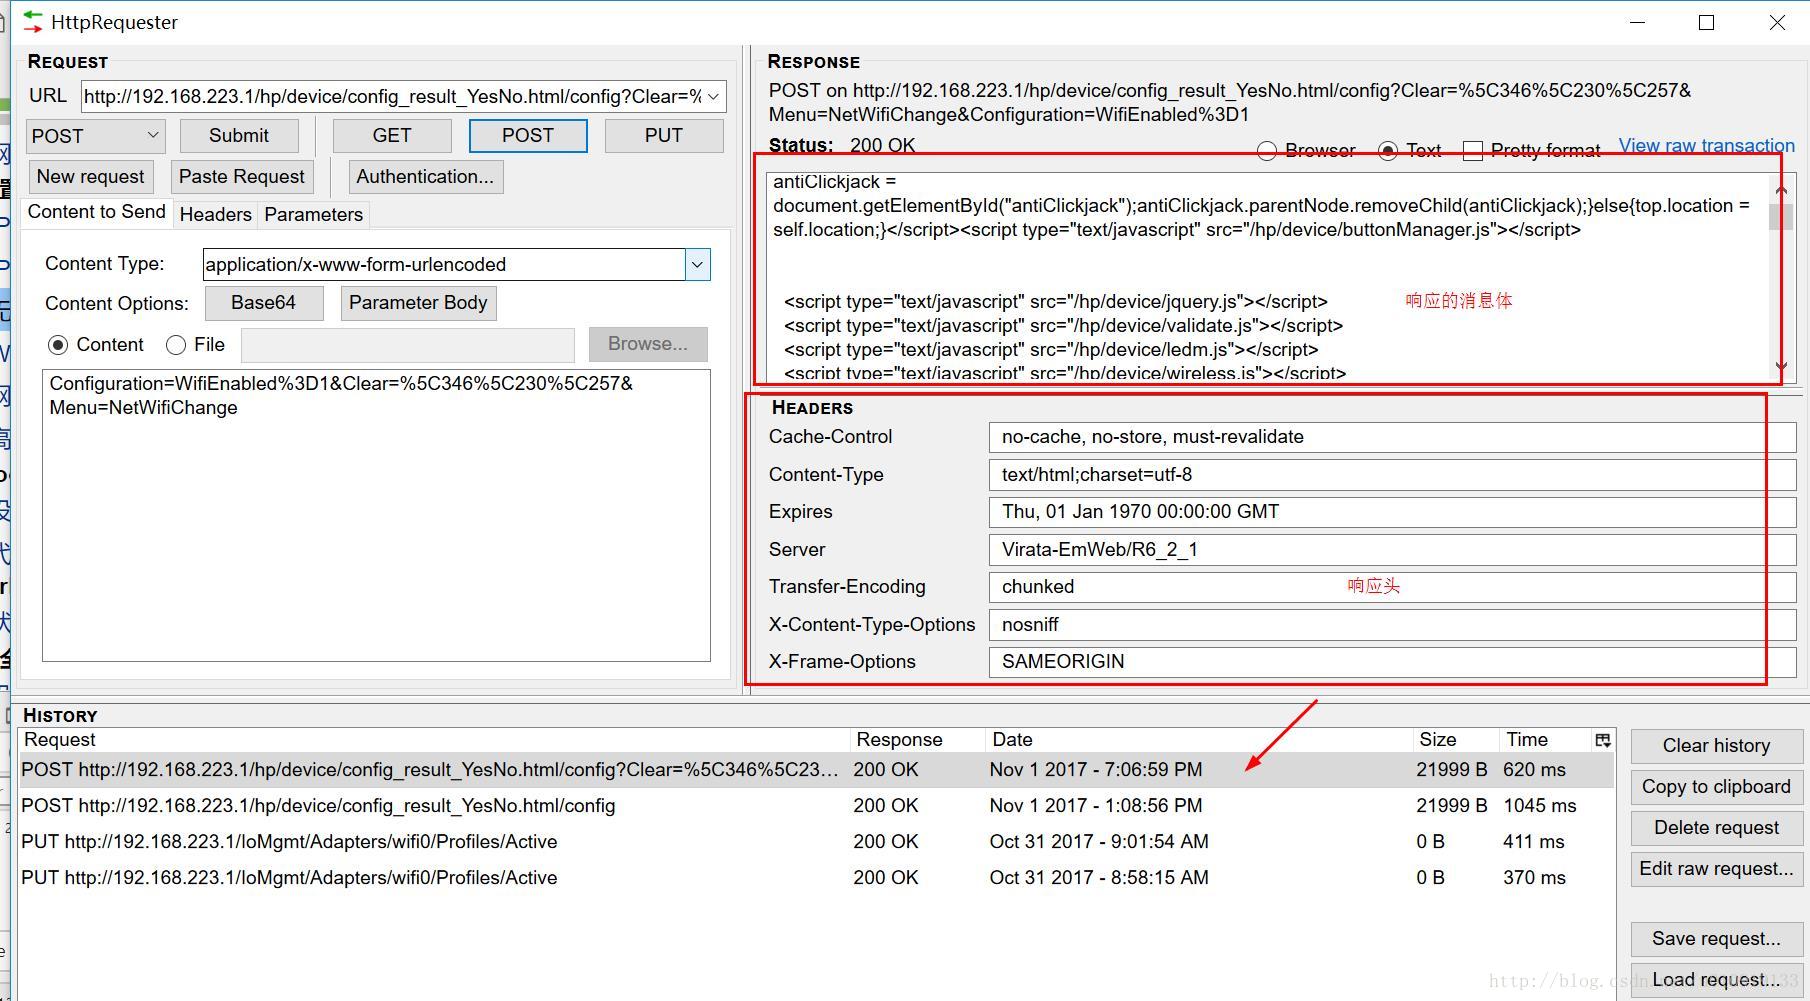Click the X-Frame-Options SAMEORIGIN field

[x=1392, y=662]
